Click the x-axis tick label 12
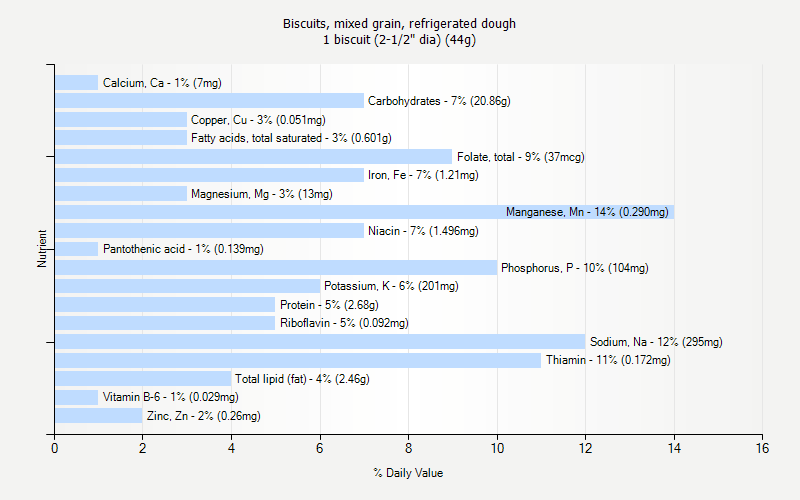Image resolution: width=800 pixels, height=500 pixels. point(585,448)
